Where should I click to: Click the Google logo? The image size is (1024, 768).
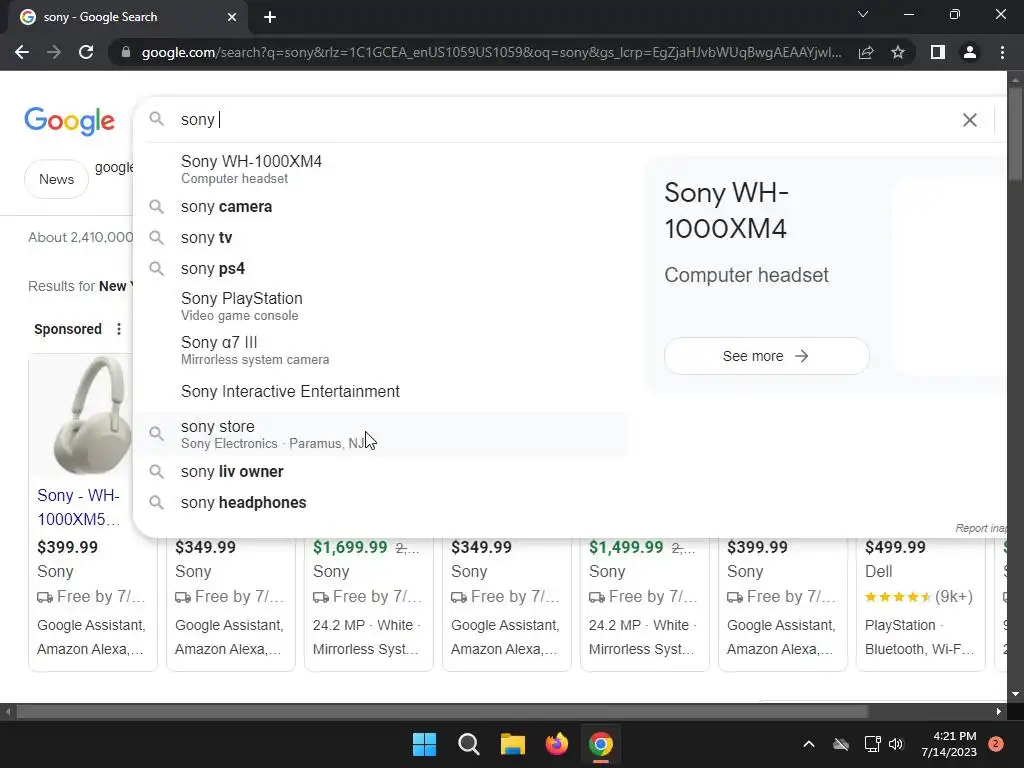tap(69, 121)
